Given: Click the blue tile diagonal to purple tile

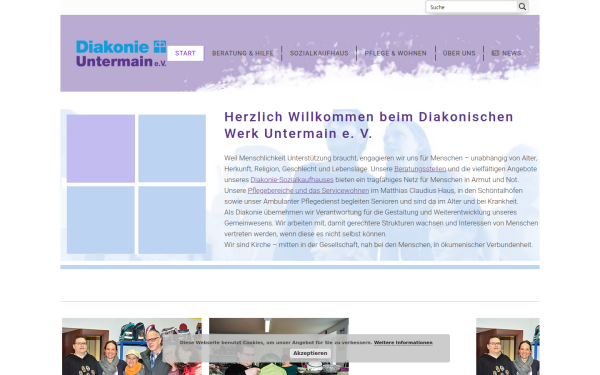Looking at the screenshot, I should pyautogui.click(x=172, y=220).
